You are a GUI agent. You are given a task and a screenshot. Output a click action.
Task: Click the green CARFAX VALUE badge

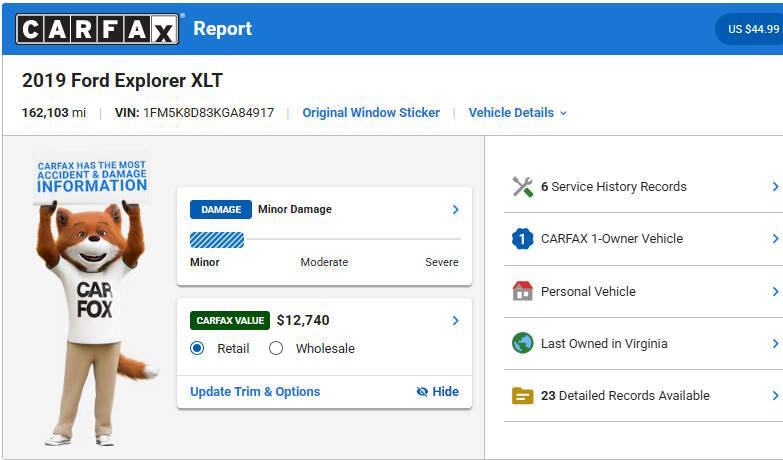pos(230,321)
